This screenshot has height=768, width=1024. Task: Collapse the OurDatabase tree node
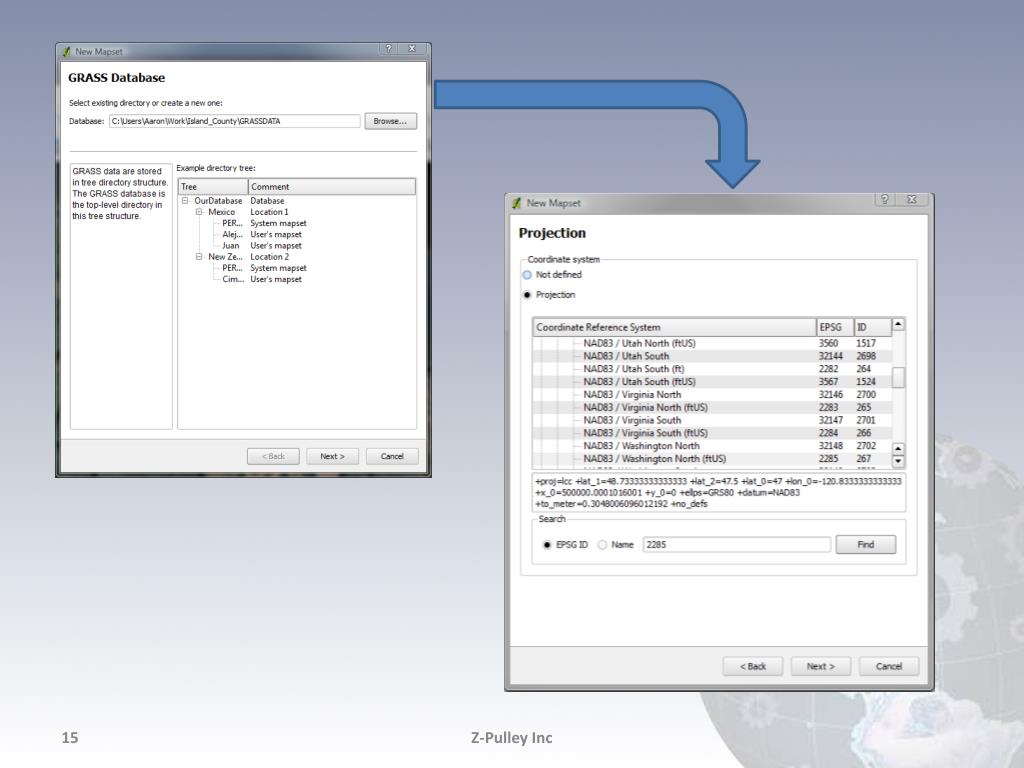[x=185, y=201]
